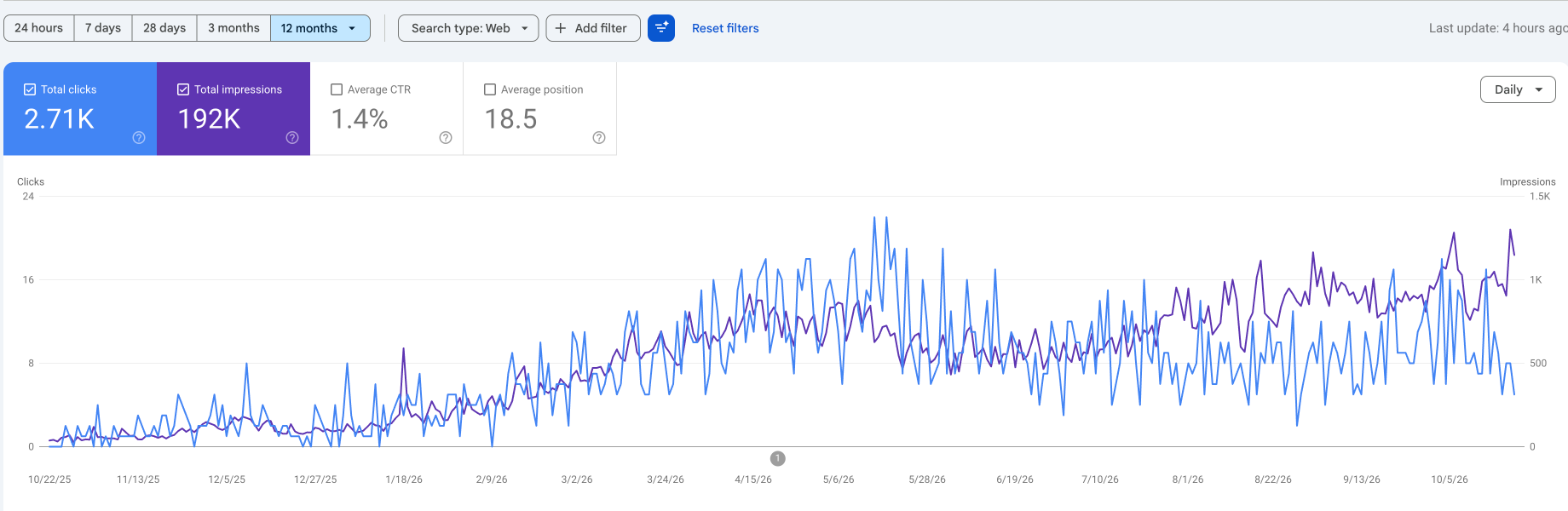Click the 24 clicks axis label
1568x511 pixels.
28,196
